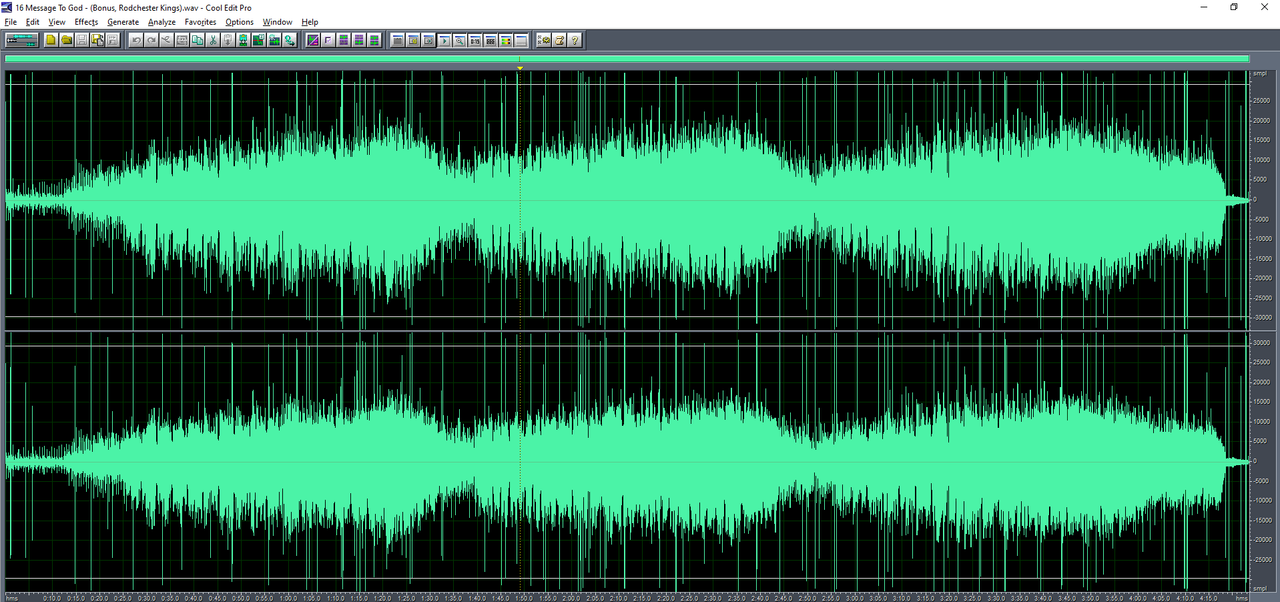
Task: Open Help with the yellow question mark icon
Action: [574, 40]
